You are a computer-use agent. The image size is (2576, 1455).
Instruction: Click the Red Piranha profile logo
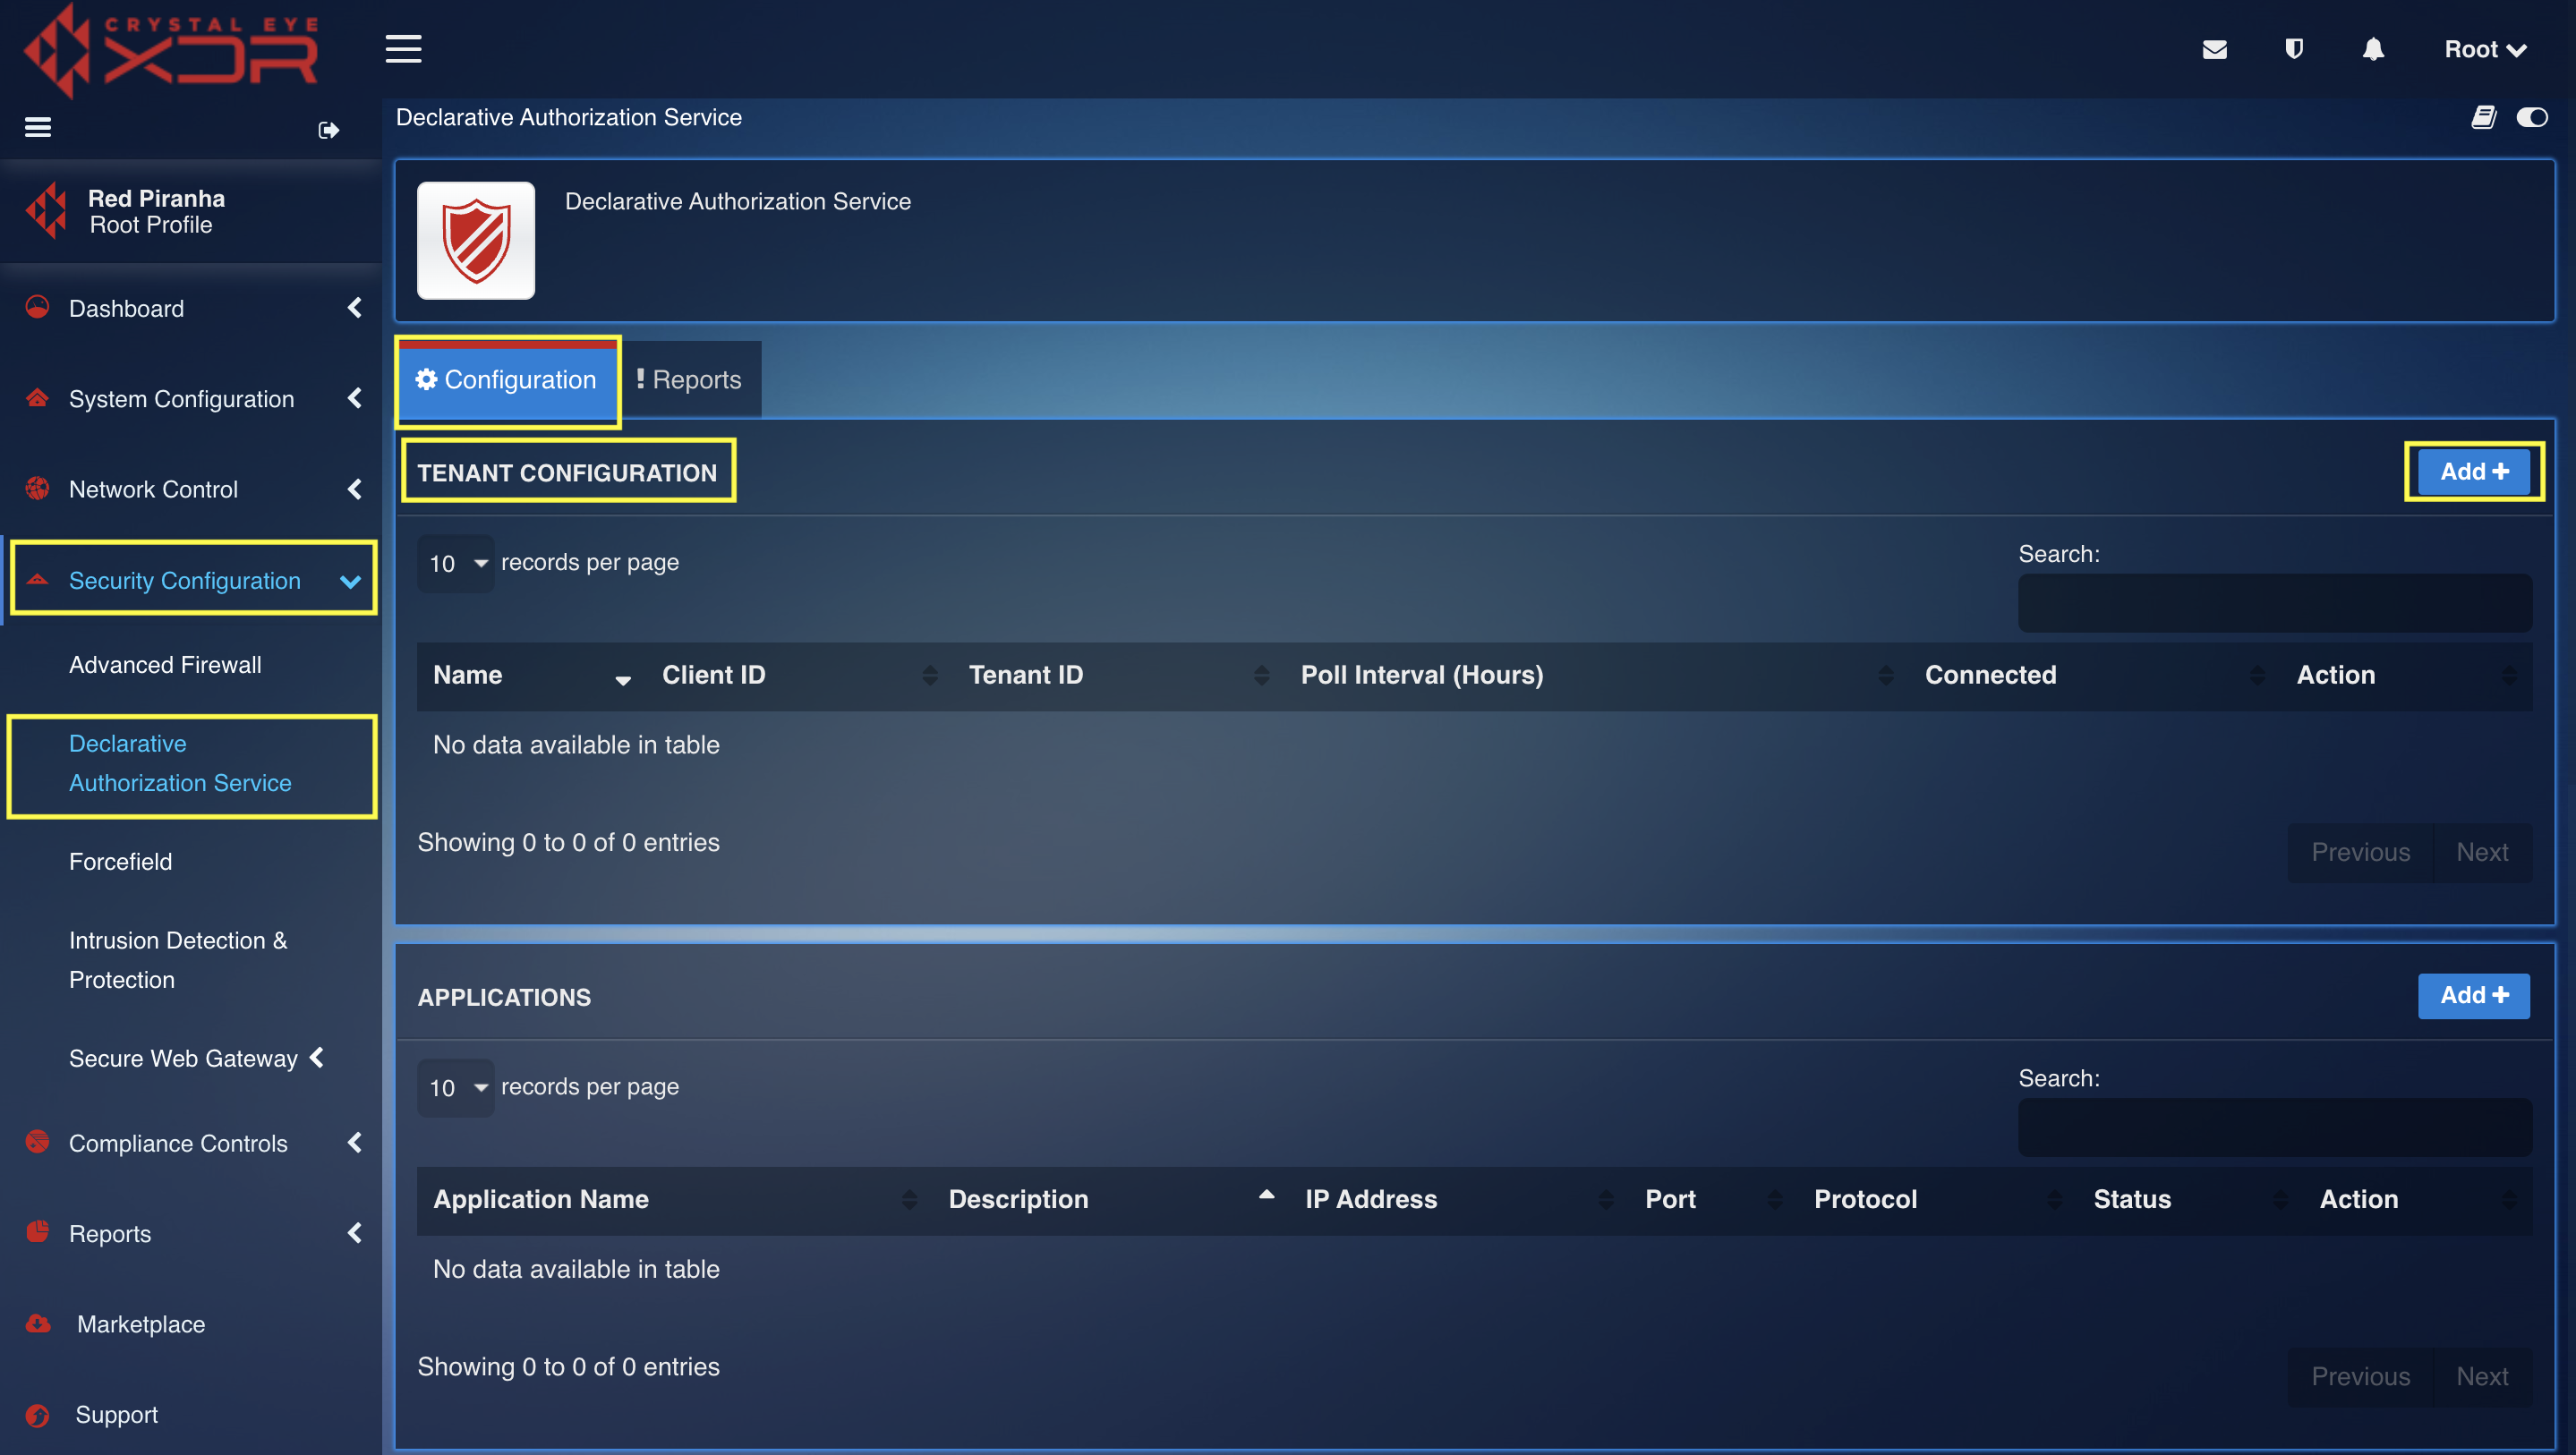[46, 211]
